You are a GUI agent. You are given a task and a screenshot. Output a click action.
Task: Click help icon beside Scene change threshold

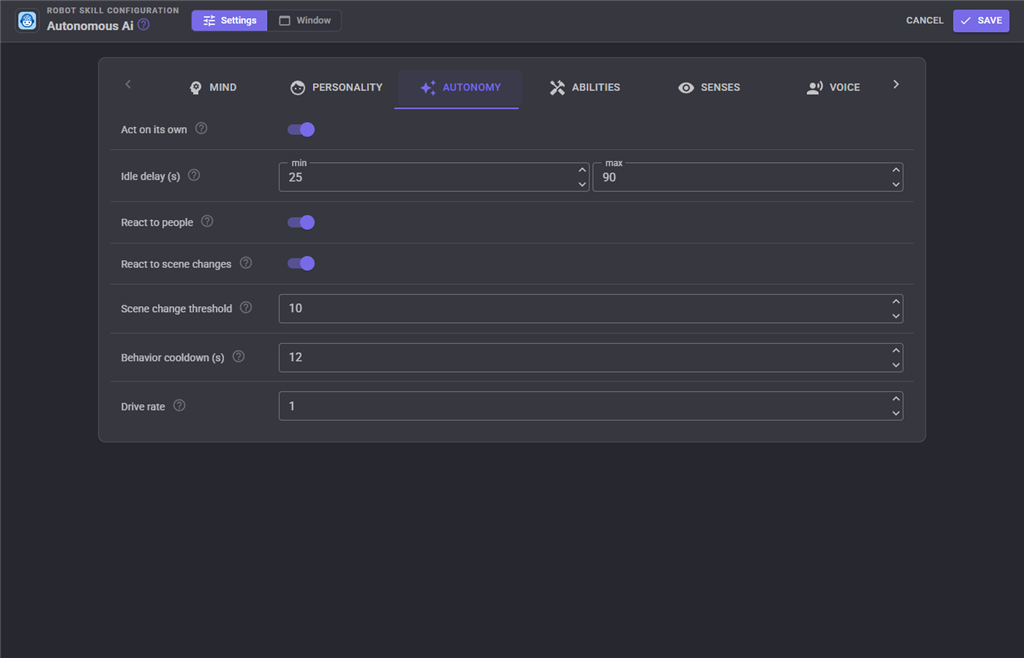click(x=246, y=307)
